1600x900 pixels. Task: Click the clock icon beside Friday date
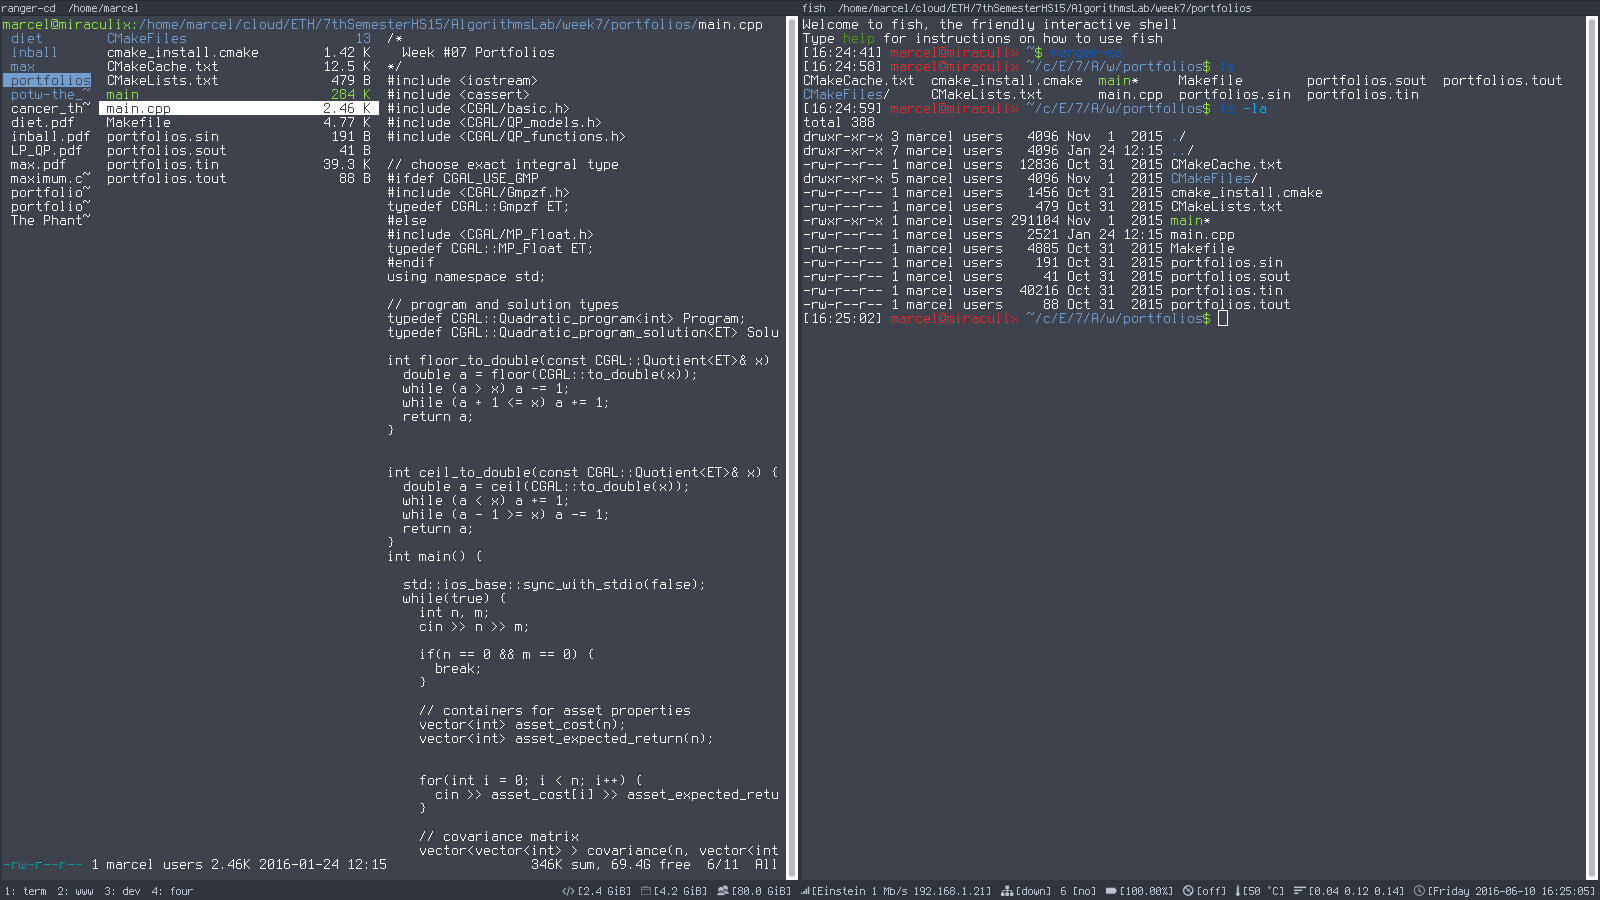pyautogui.click(x=1419, y=891)
